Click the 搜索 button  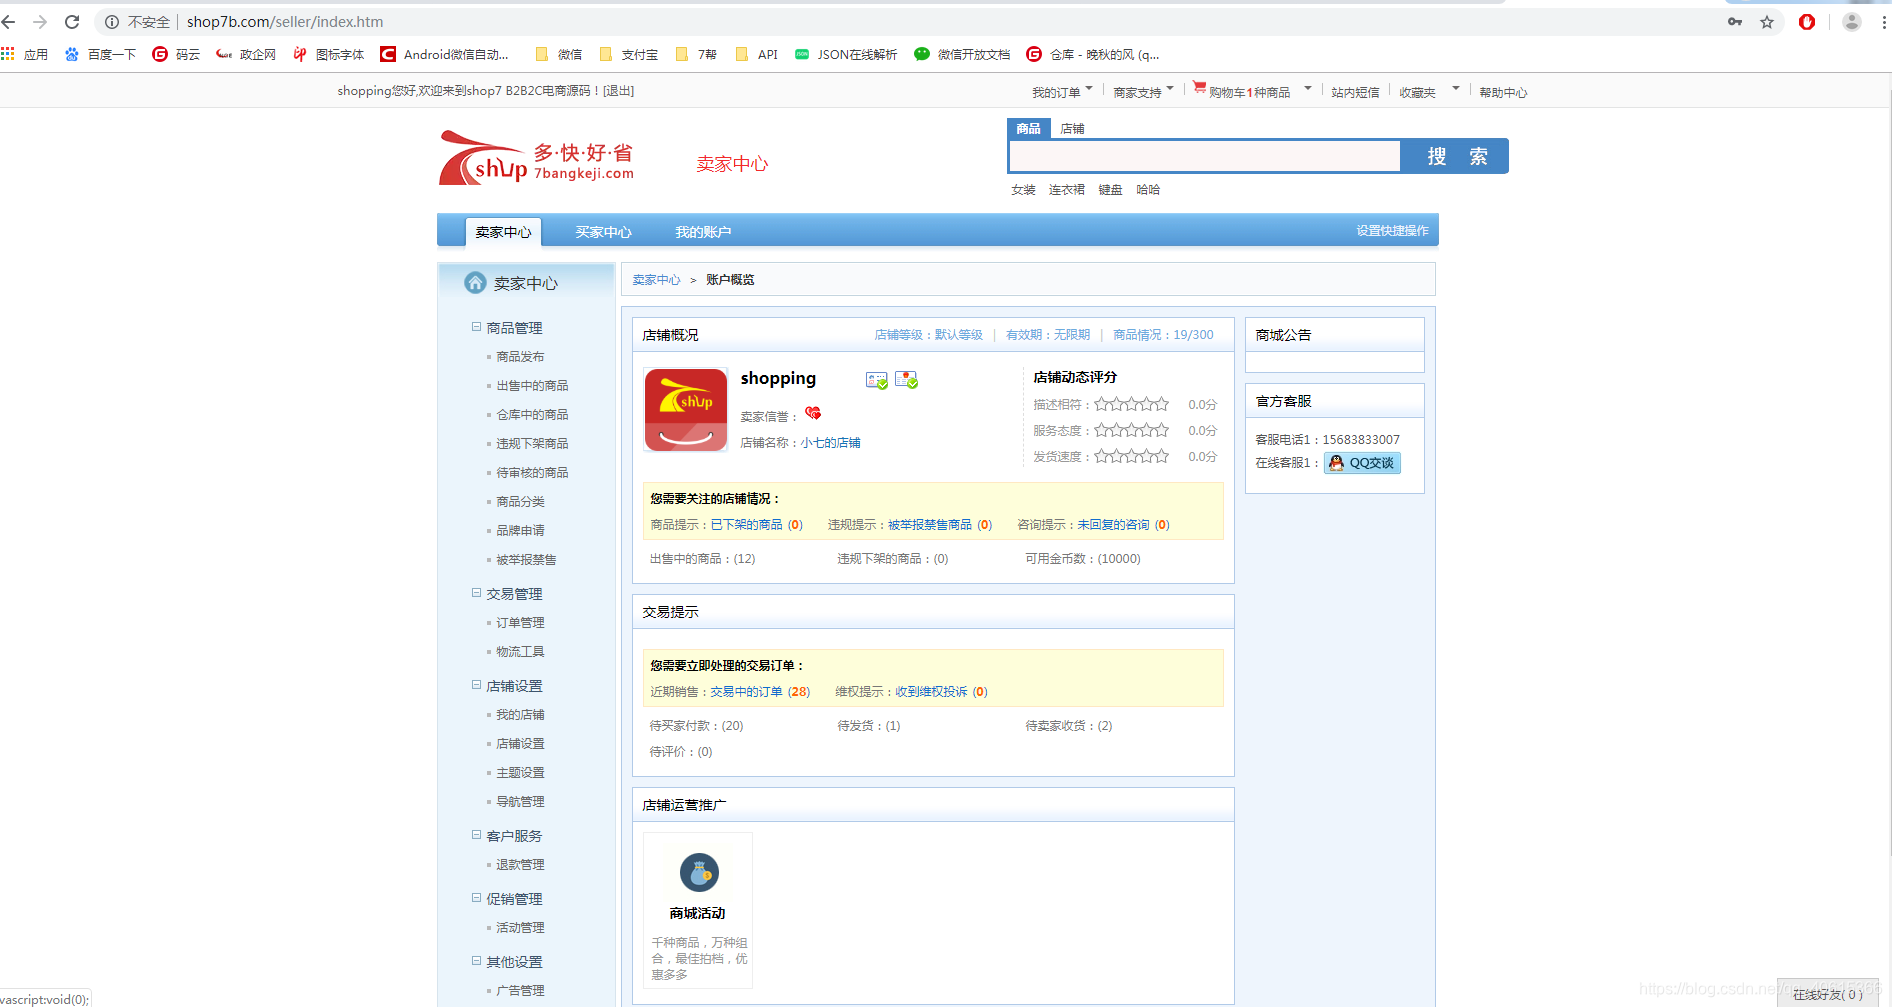click(1454, 157)
